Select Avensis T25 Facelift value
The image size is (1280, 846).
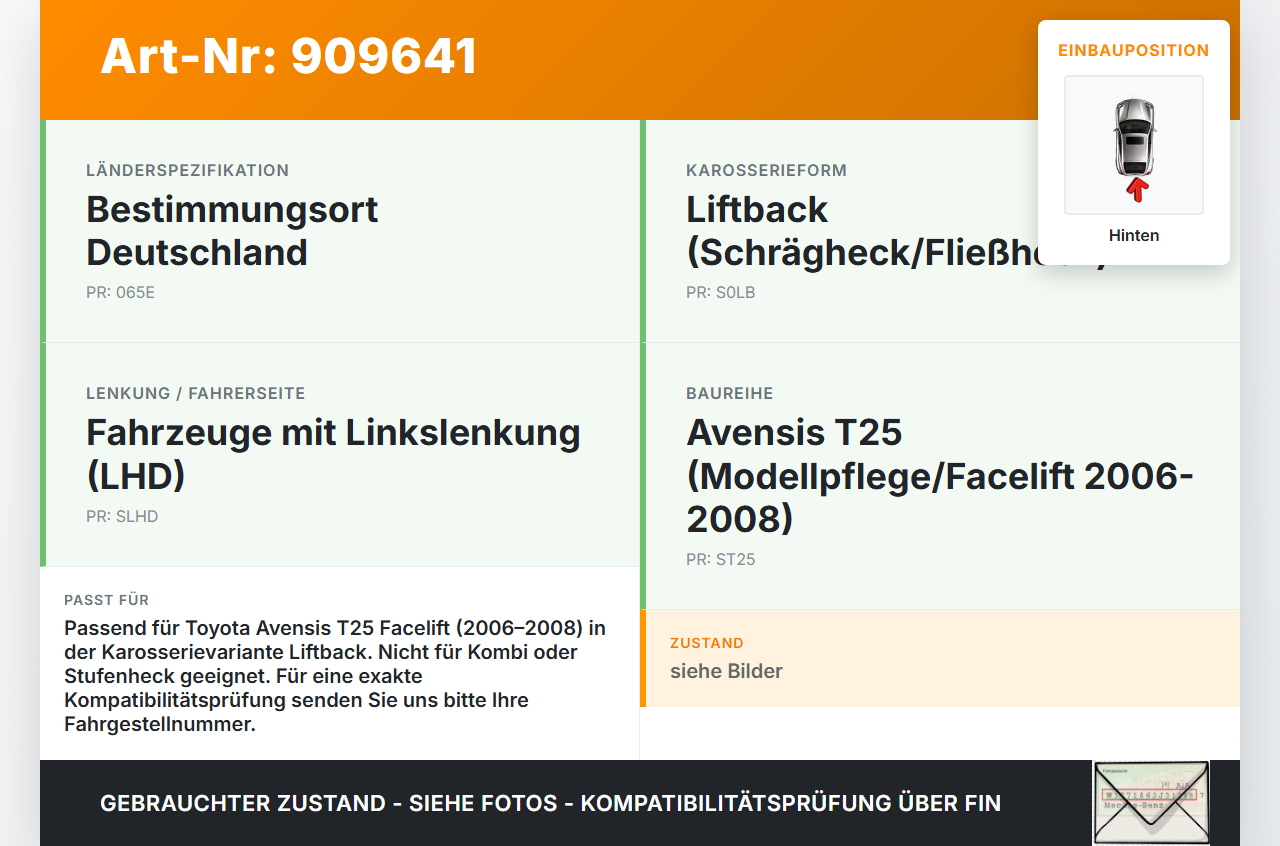point(940,475)
